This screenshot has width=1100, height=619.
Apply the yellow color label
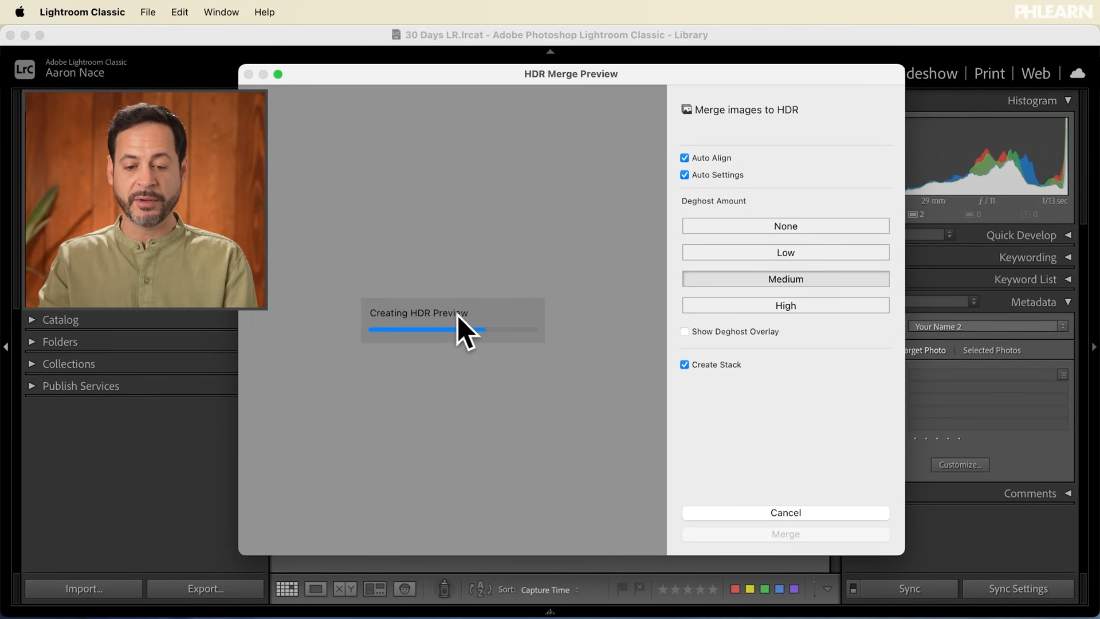point(750,589)
